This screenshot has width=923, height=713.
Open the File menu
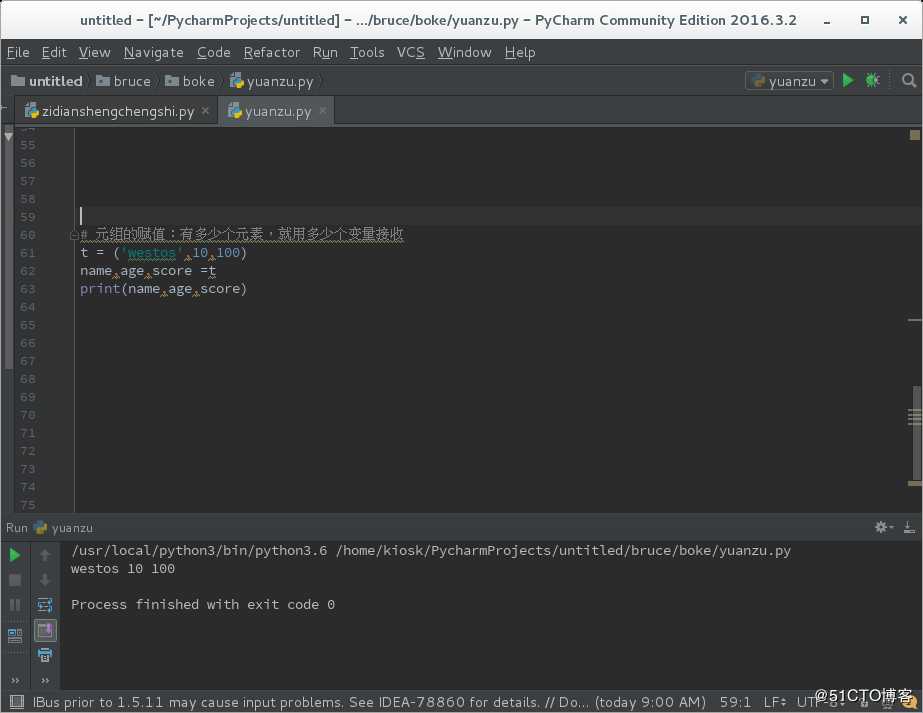coord(18,52)
